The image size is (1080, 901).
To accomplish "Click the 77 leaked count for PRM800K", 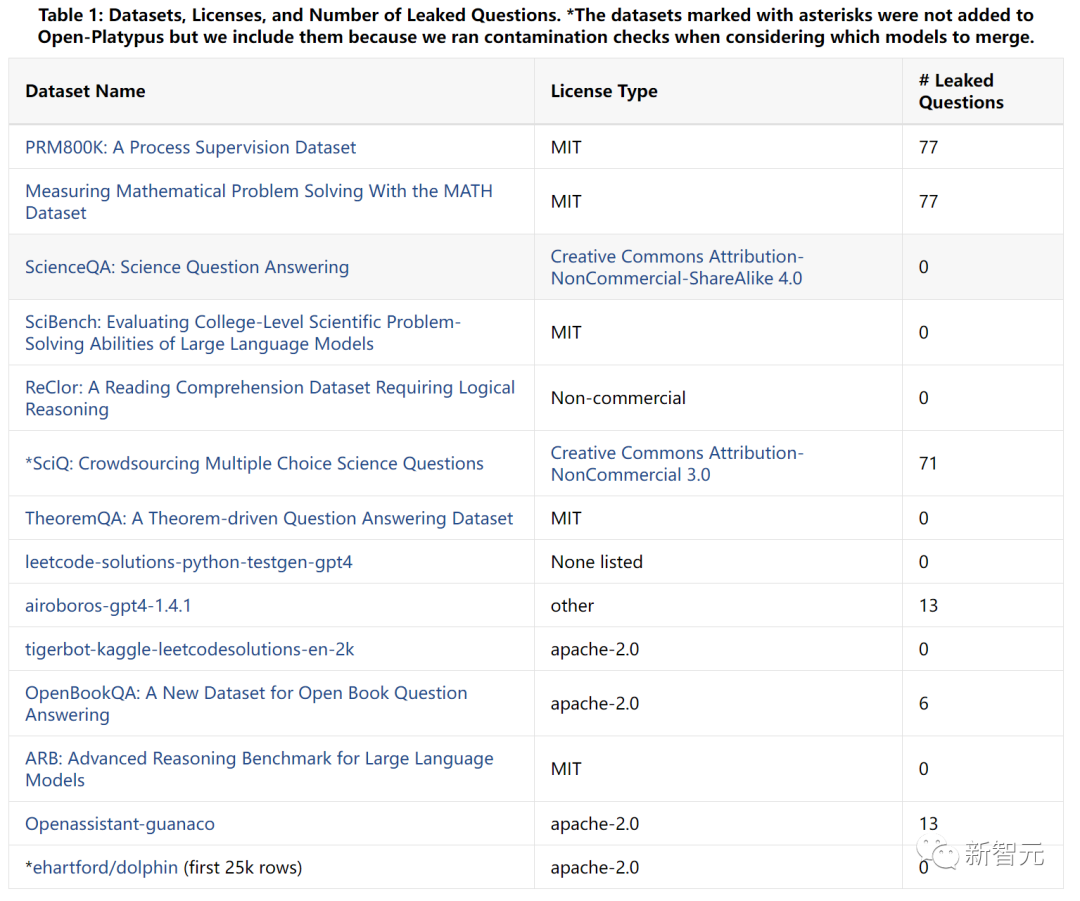I will tap(928, 147).
